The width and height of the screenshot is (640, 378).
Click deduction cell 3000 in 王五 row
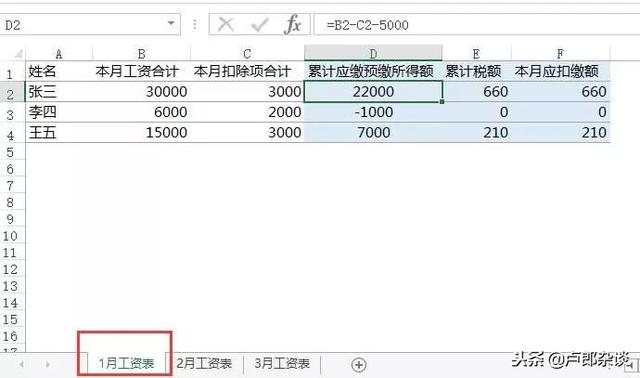(x=247, y=133)
